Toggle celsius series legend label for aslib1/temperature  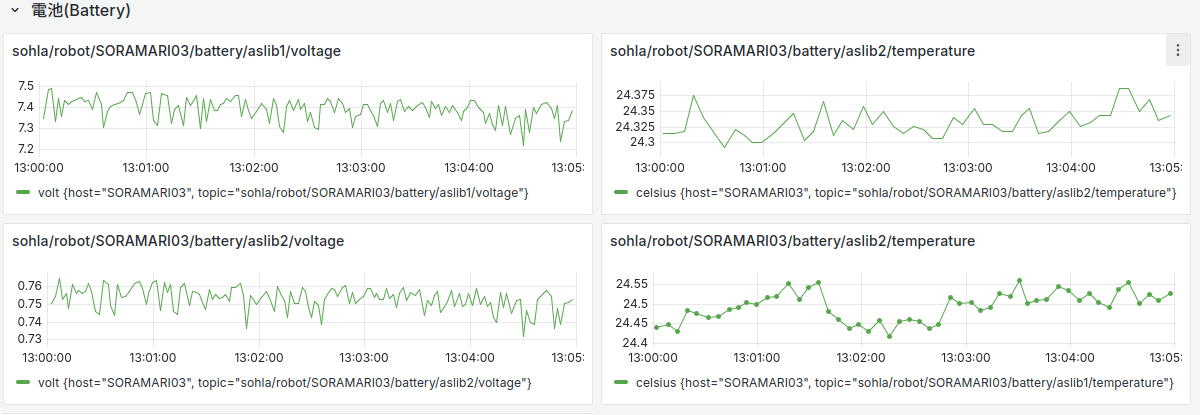click(x=904, y=383)
